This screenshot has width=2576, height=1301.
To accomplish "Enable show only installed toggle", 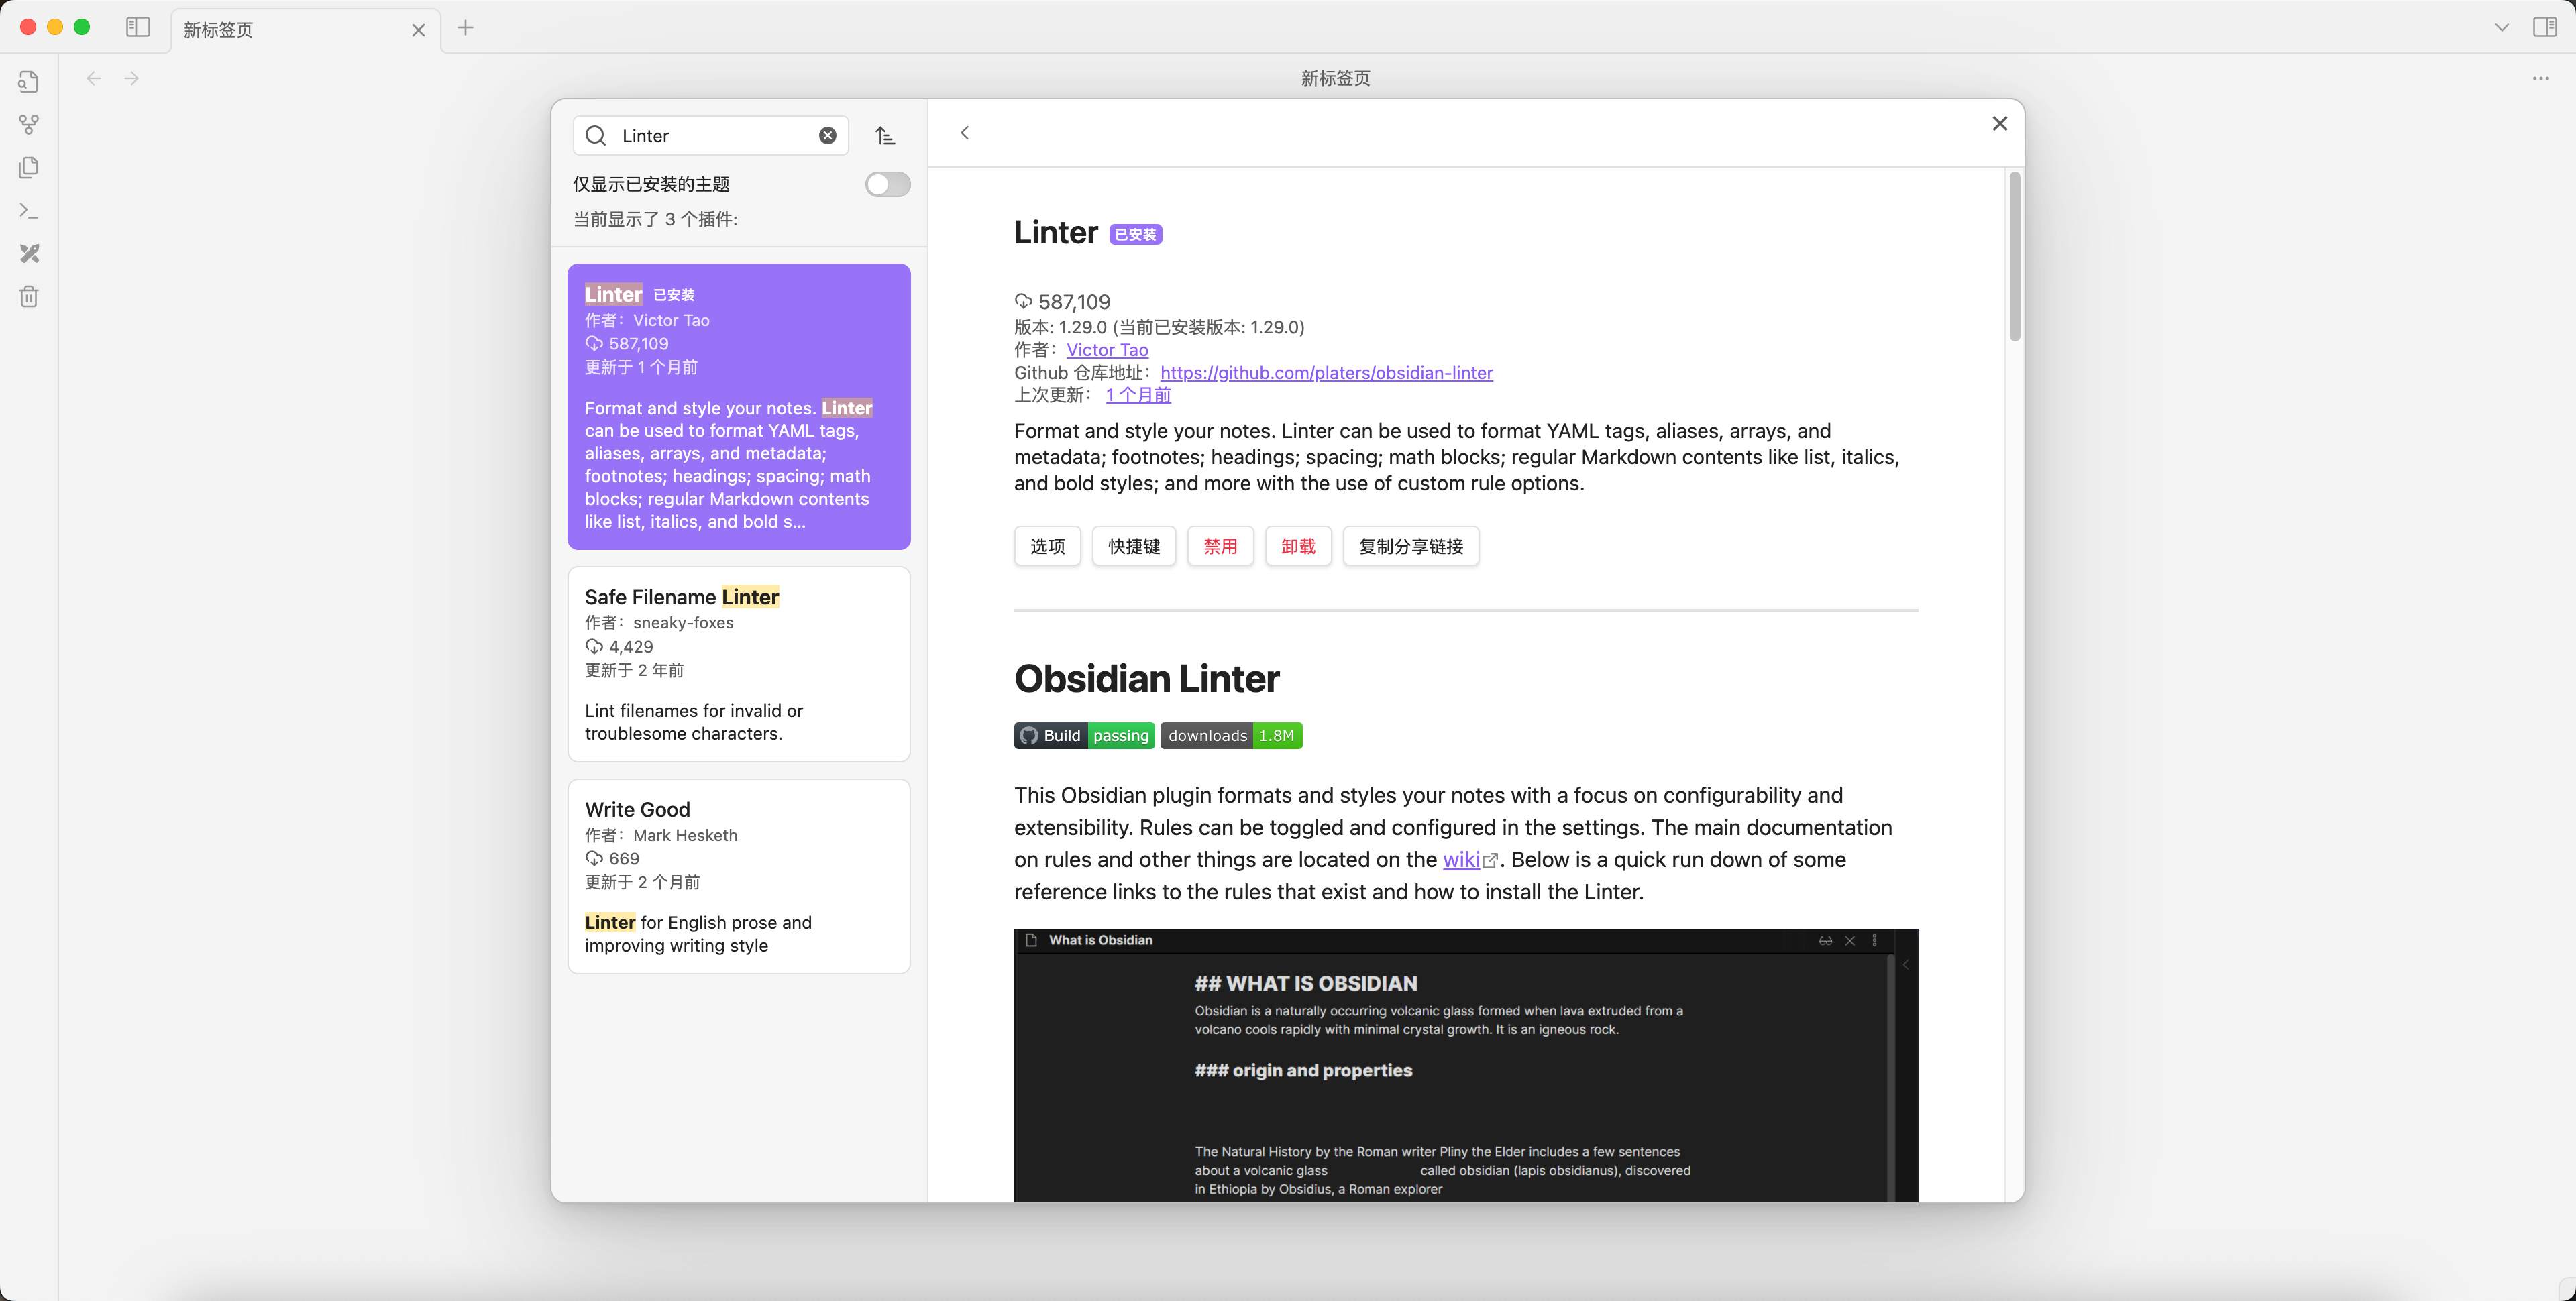I will click(x=887, y=184).
